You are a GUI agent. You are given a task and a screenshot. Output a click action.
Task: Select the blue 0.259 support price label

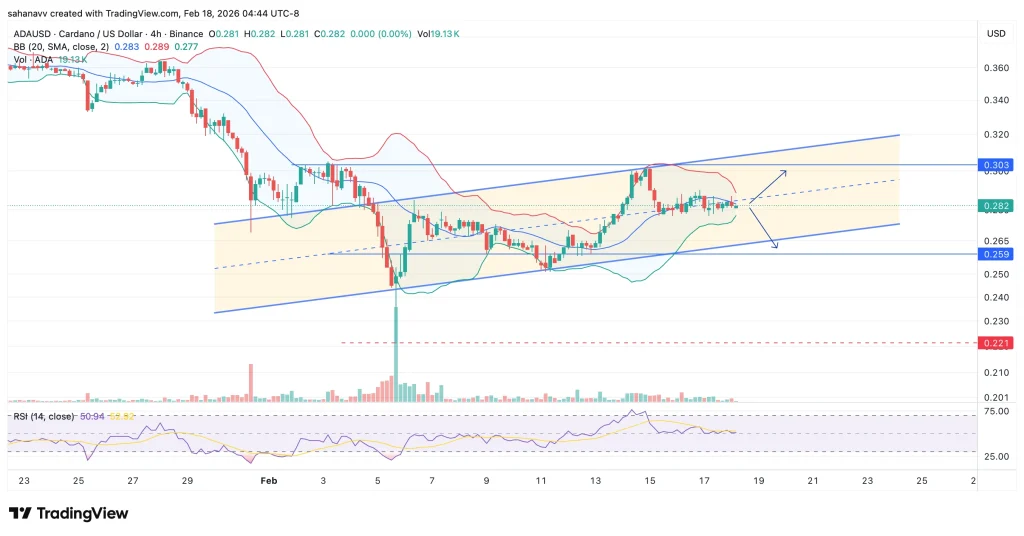point(997,255)
